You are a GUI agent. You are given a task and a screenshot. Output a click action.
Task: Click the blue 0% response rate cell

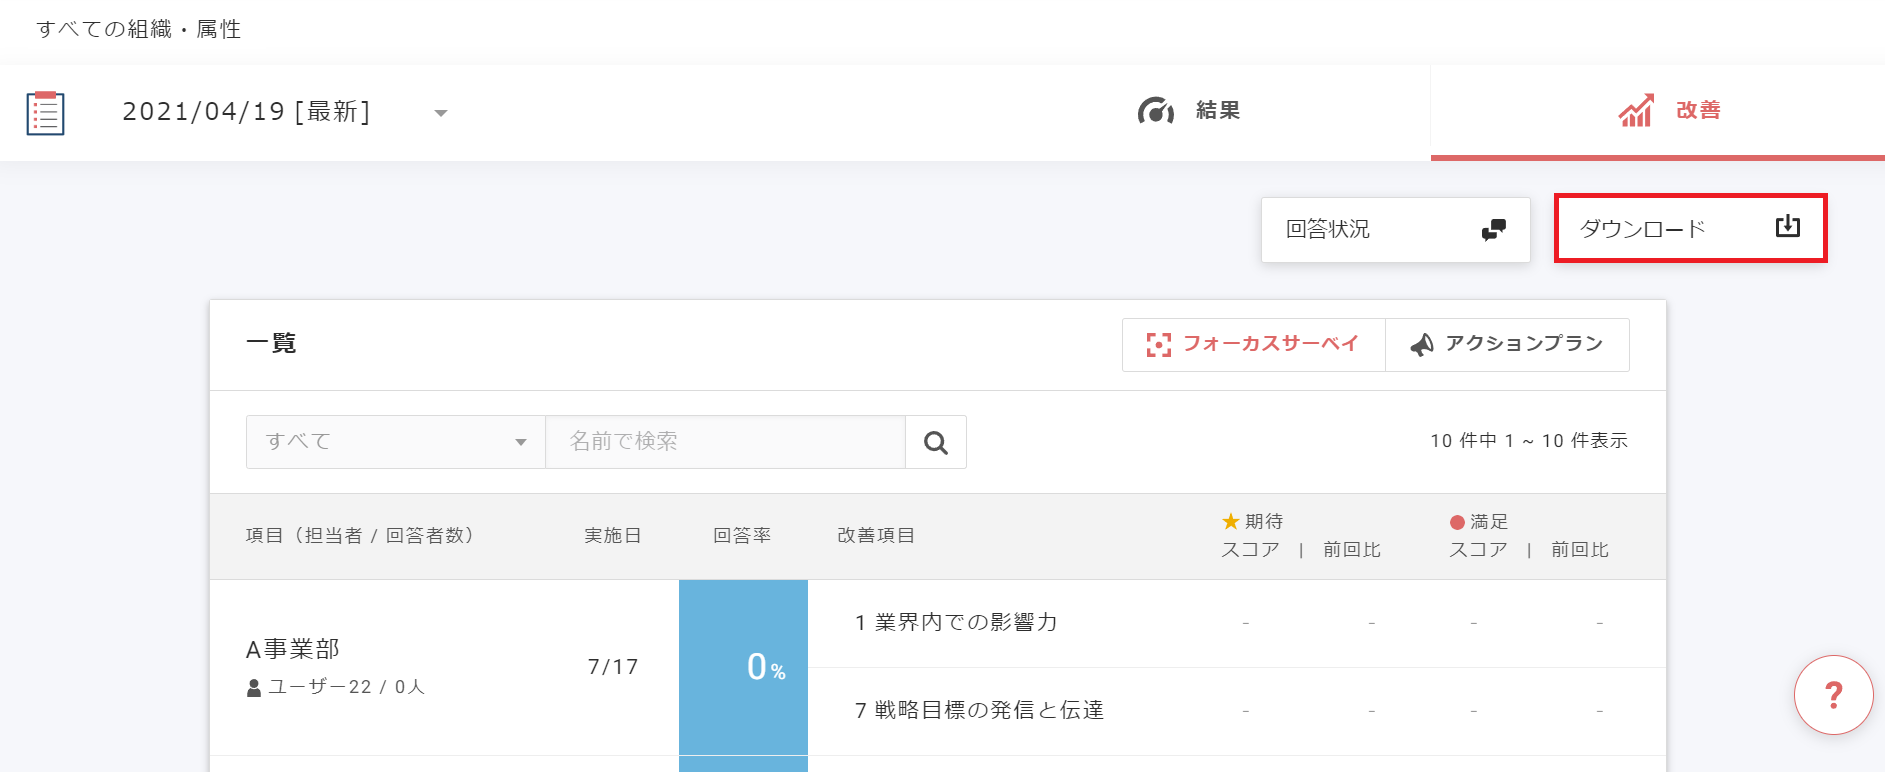(x=743, y=667)
